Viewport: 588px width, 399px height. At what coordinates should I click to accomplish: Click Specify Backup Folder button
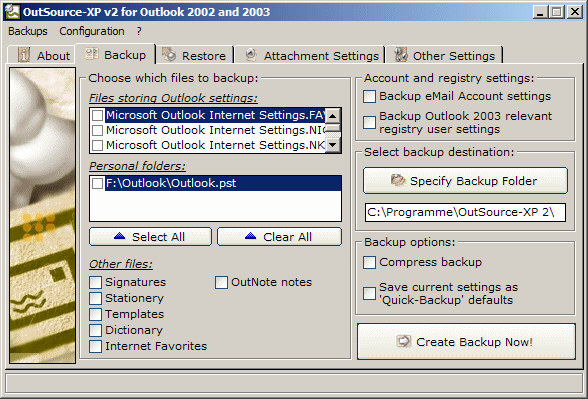(x=465, y=181)
